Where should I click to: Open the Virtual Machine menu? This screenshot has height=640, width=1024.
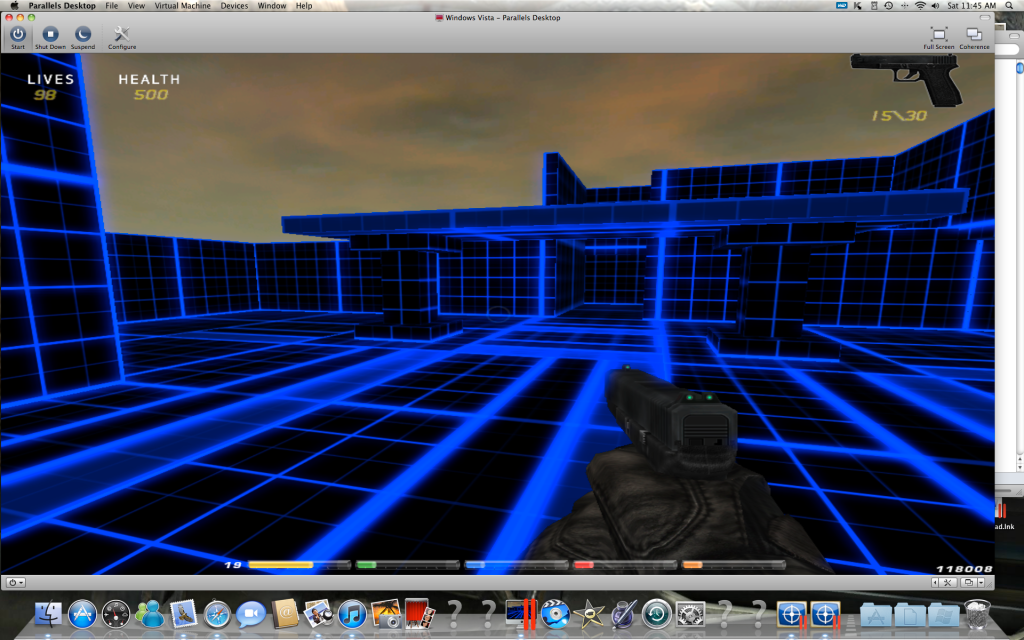183,5
